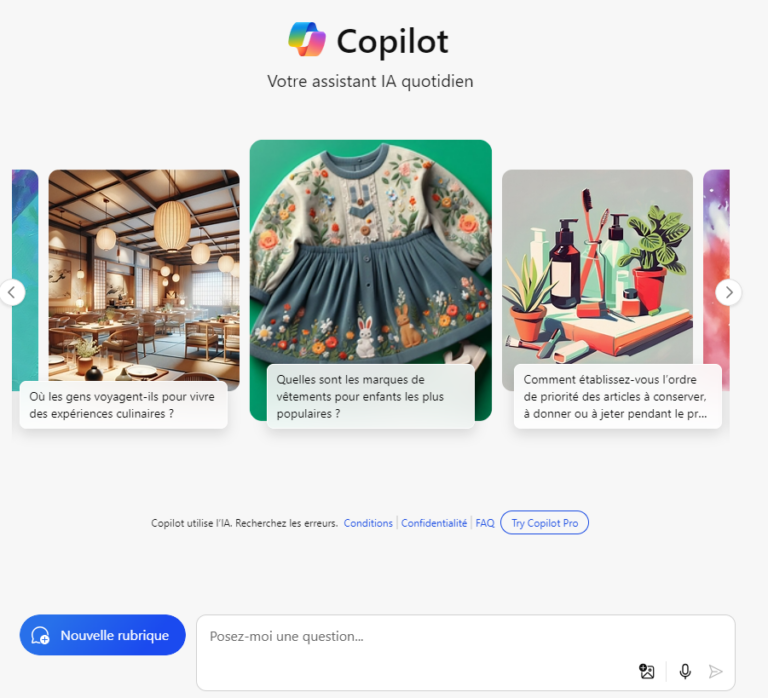
Task: Open the Confidentialité link
Action: [x=434, y=523]
